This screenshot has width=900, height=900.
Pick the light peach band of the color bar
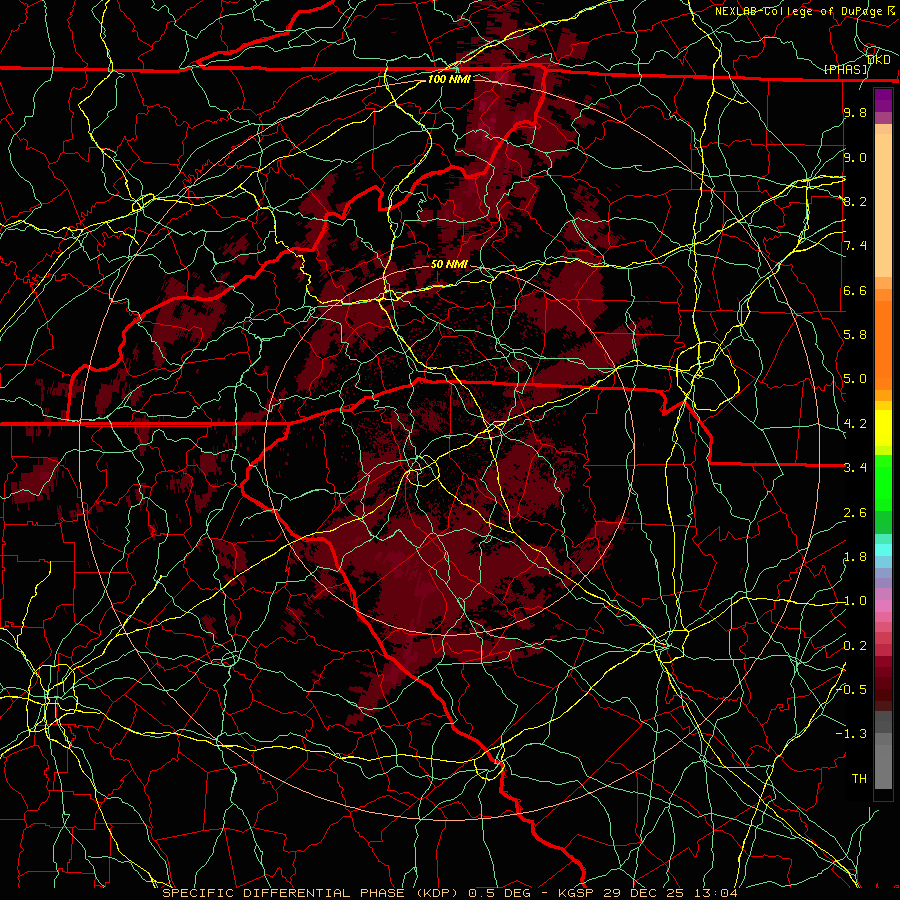click(883, 207)
